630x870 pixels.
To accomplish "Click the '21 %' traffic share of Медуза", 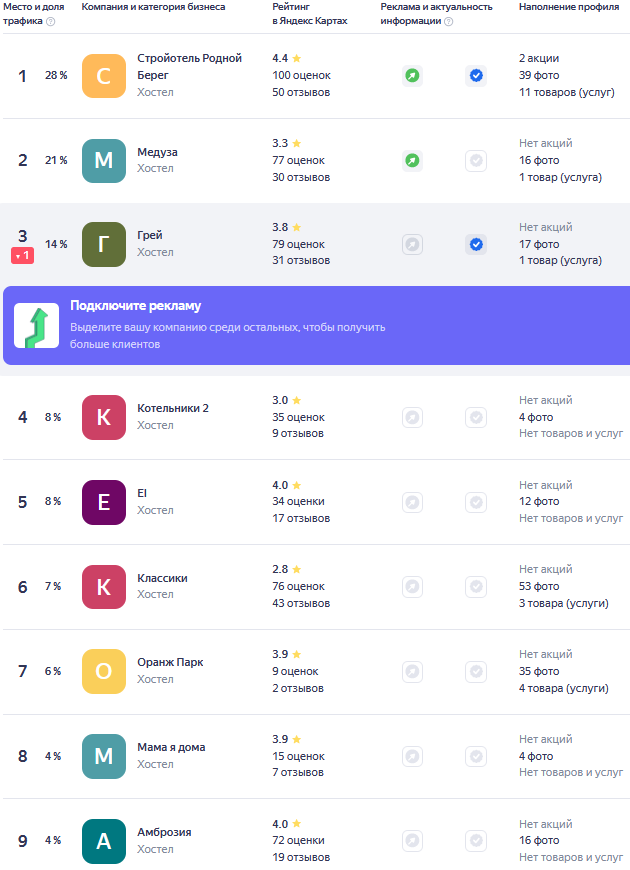I will 56,160.
